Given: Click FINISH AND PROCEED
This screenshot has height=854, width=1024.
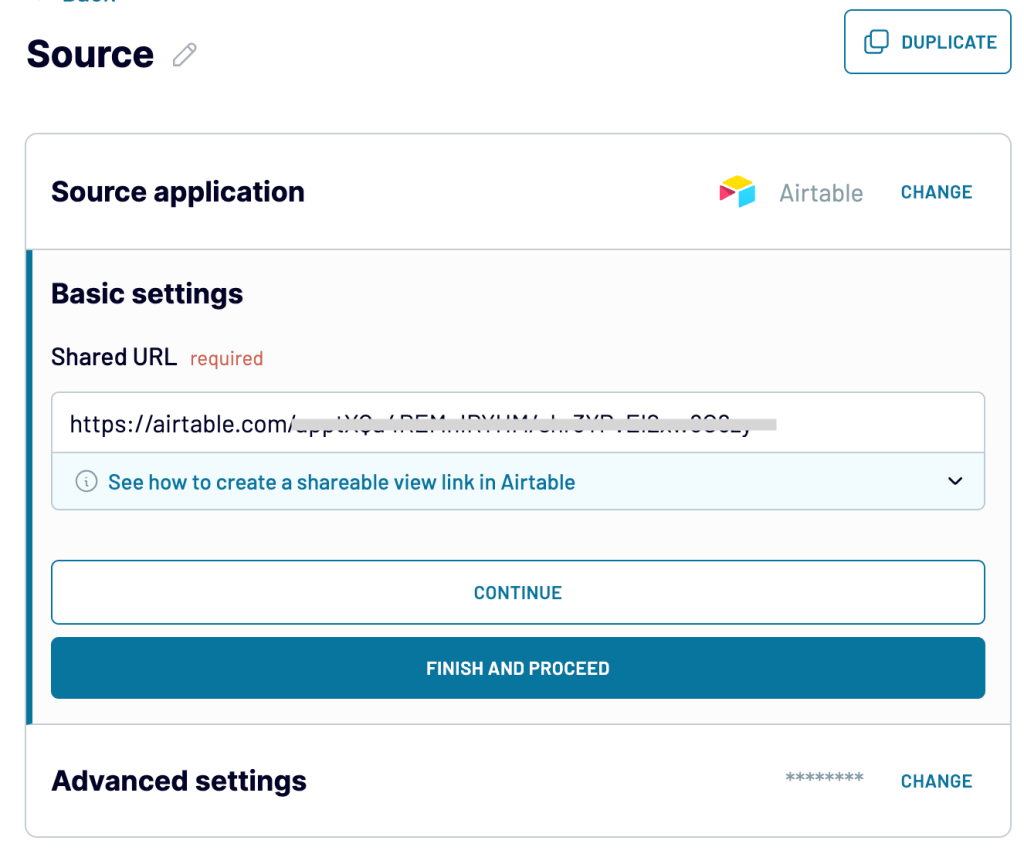Looking at the screenshot, I should pyautogui.click(x=518, y=668).
